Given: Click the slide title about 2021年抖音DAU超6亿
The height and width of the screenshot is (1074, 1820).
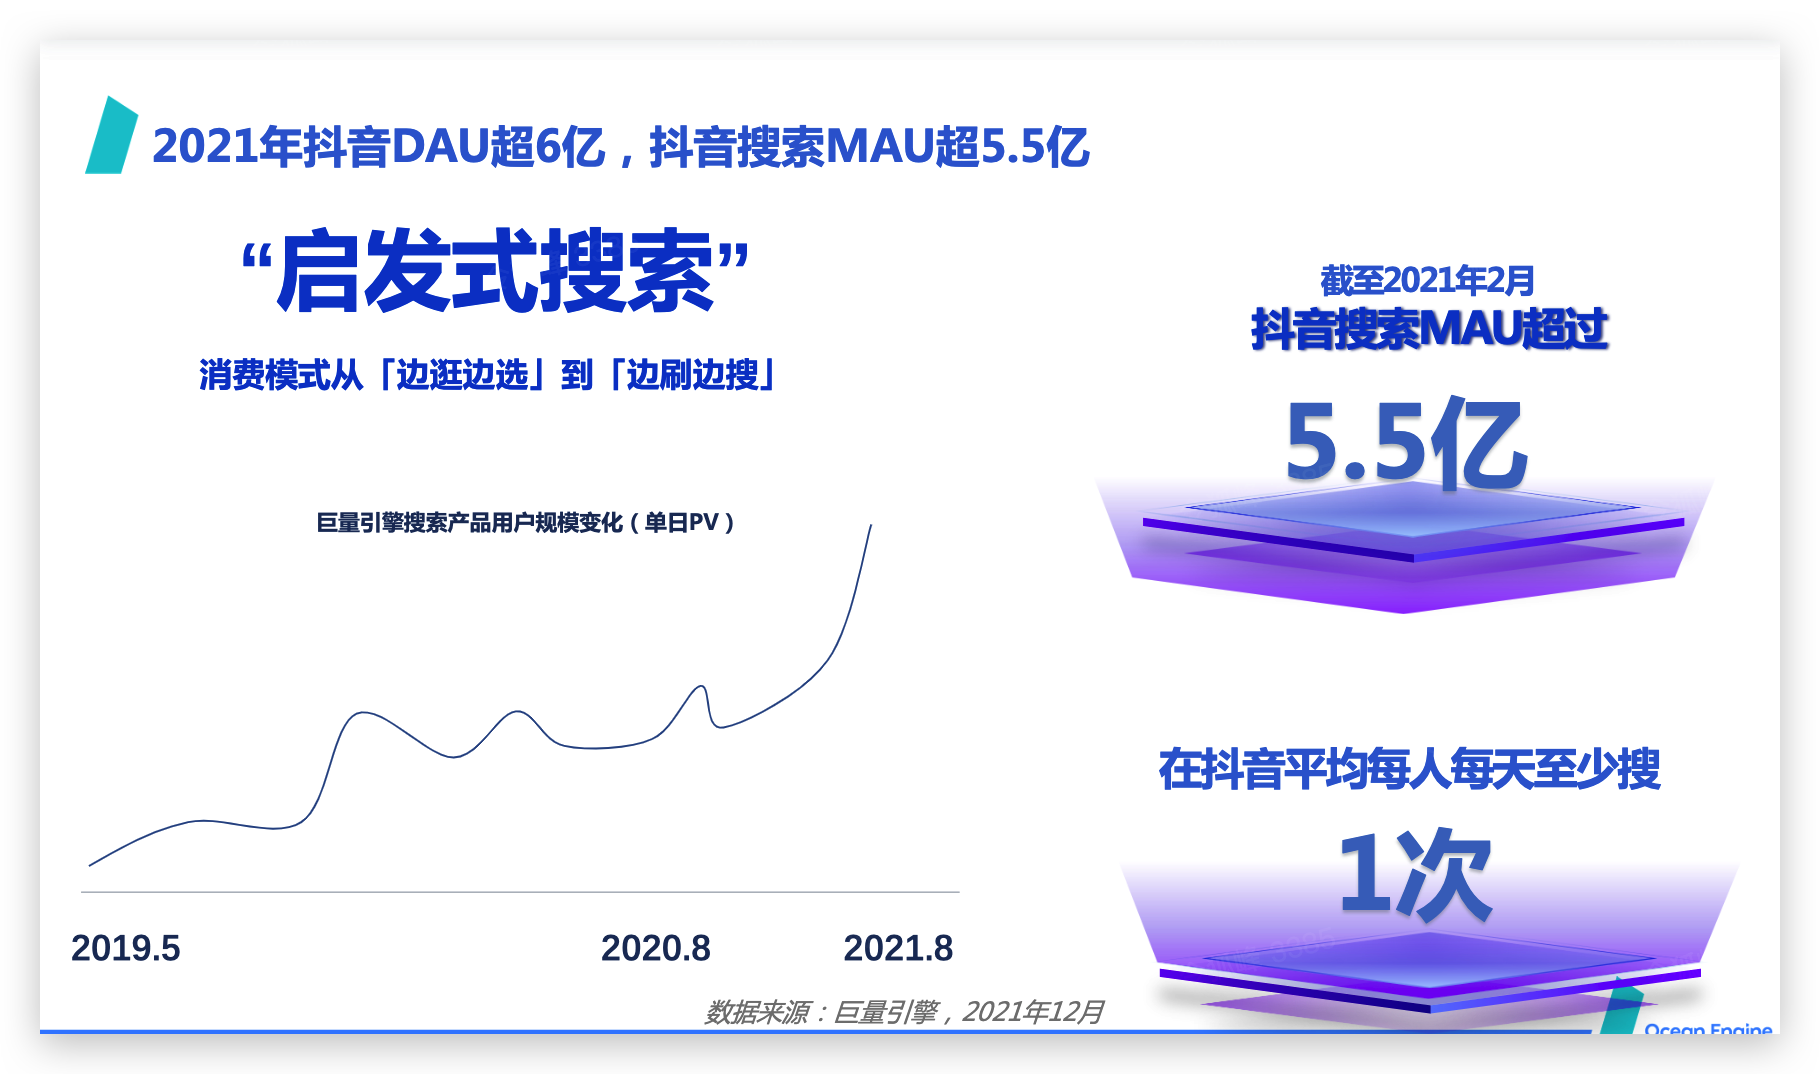Looking at the screenshot, I should click(620, 147).
